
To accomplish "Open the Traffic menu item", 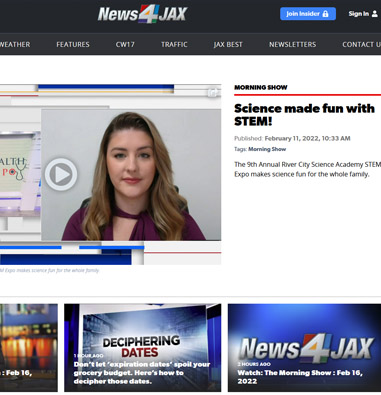I will pyautogui.click(x=174, y=44).
